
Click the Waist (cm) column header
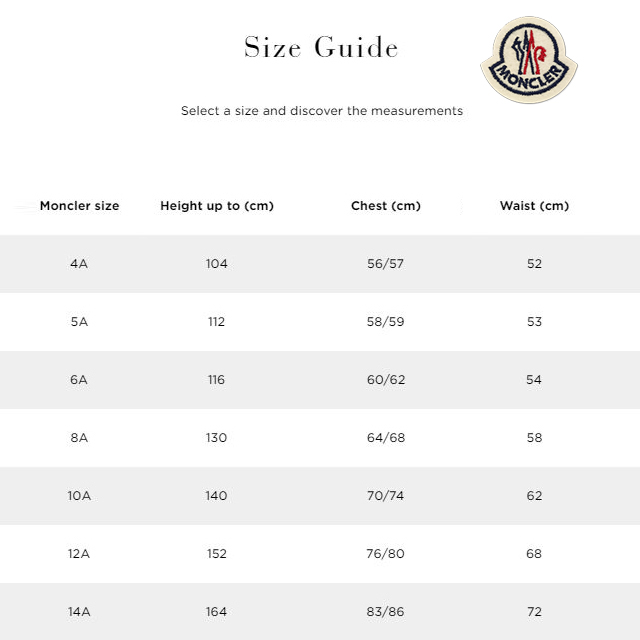pos(534,206)
